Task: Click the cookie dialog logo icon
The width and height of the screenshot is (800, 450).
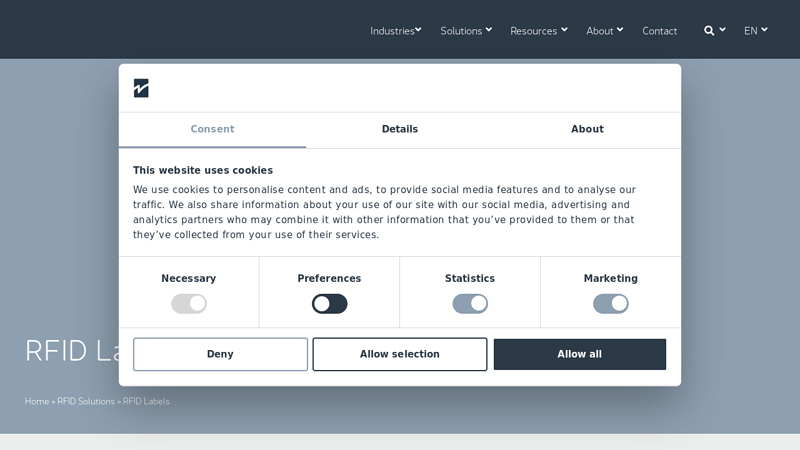Action: coord(141,88)
